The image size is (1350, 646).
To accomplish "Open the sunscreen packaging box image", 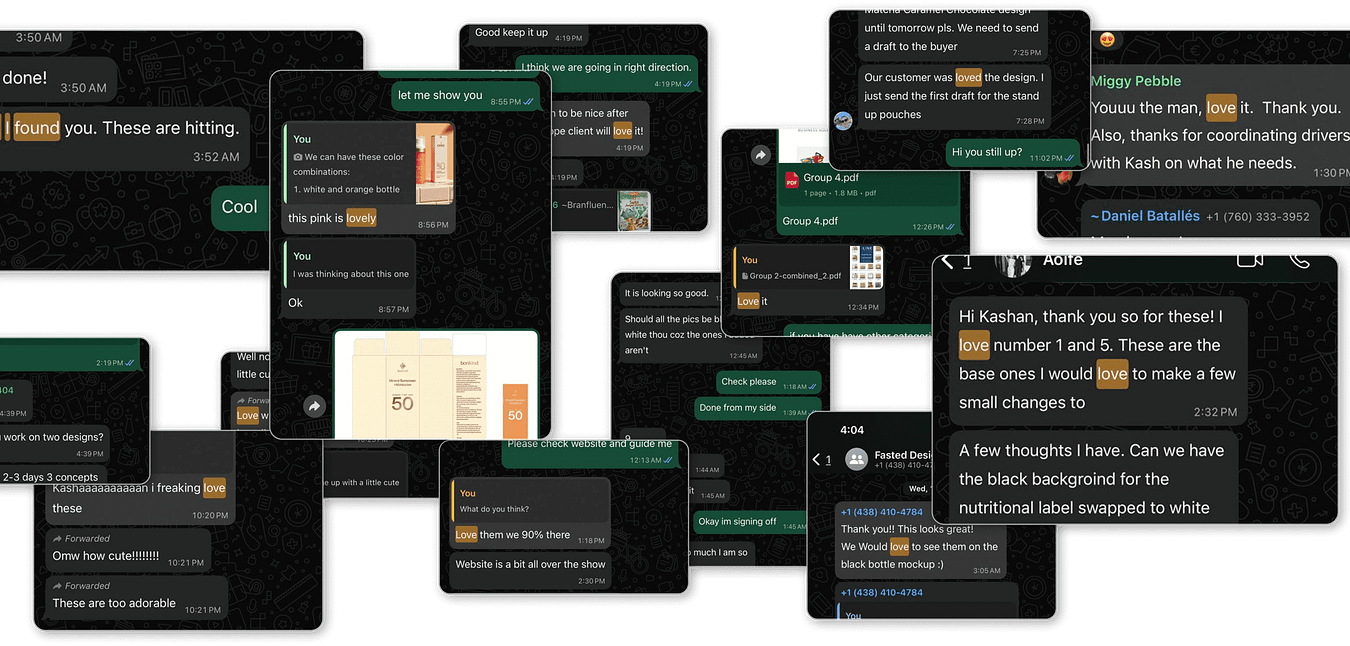I will coord(436,385).
